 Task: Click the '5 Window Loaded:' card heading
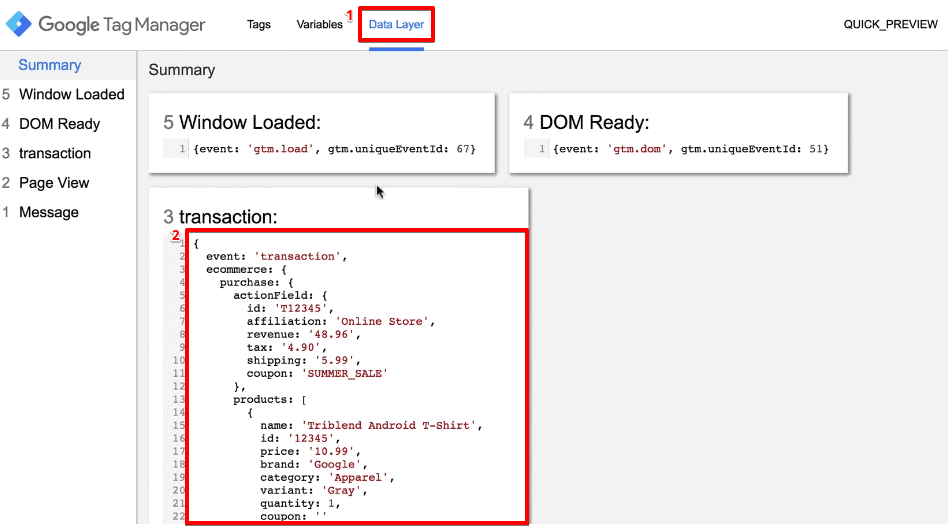click(242, 123)
